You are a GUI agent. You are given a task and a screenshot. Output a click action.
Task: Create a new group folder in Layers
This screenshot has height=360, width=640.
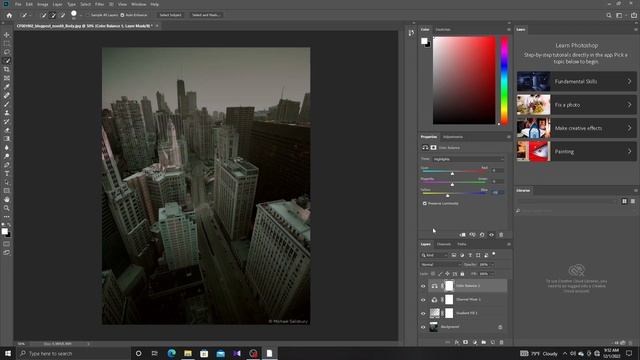pos(484,342)
